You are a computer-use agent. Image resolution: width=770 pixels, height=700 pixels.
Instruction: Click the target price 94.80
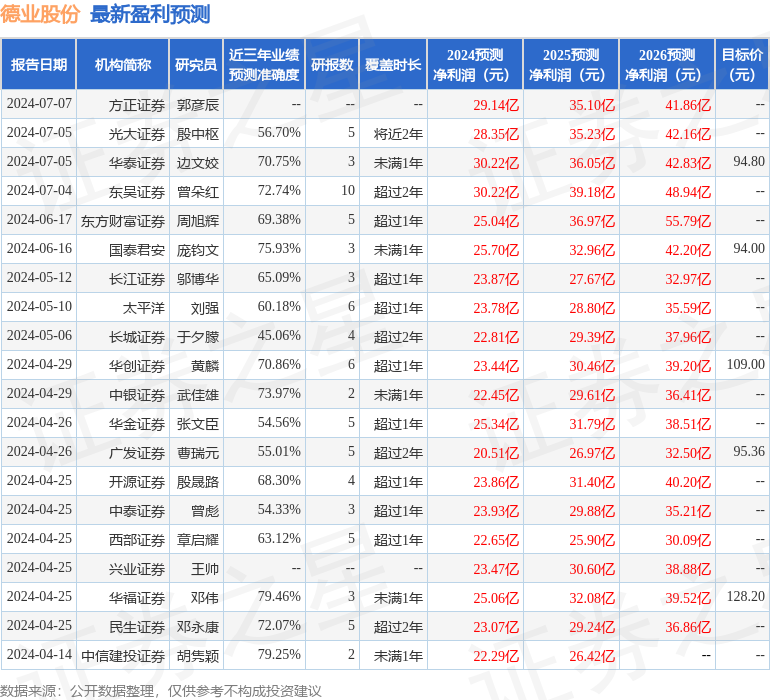pos(749,162)
